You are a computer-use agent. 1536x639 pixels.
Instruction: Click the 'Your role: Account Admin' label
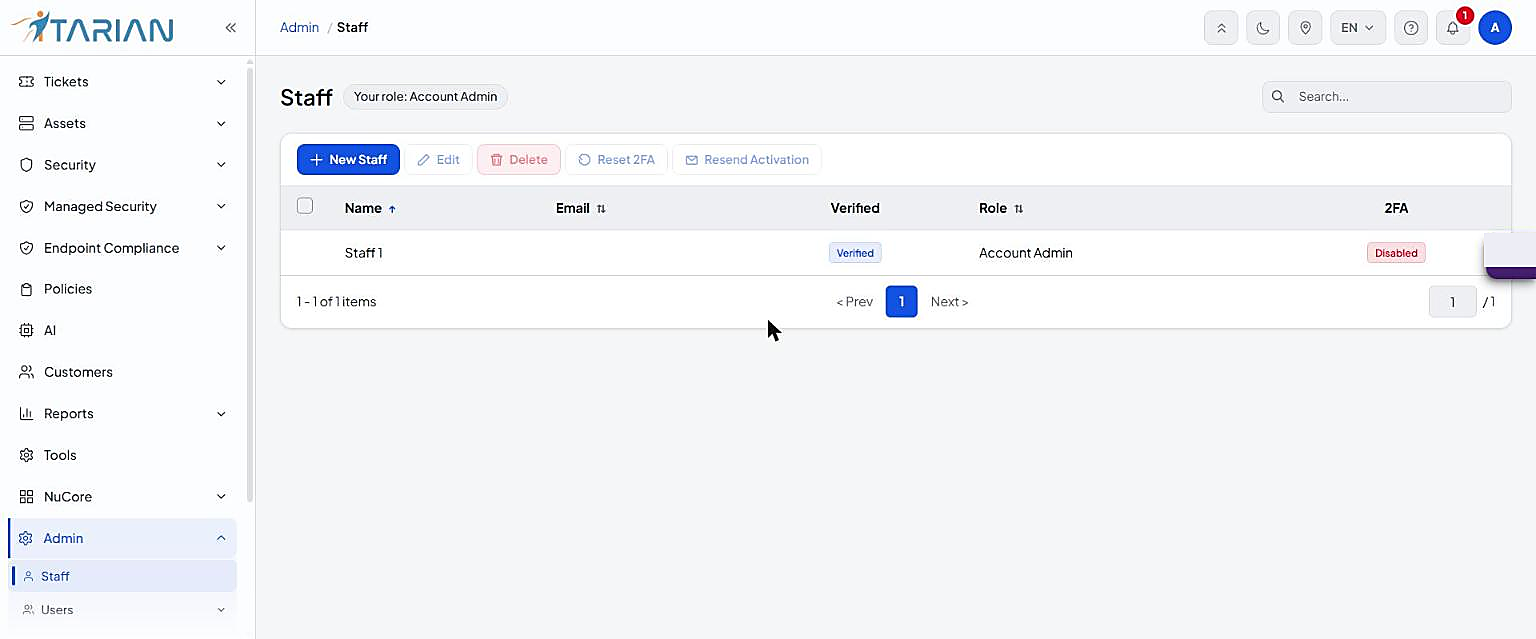click(x=426, y=97)
